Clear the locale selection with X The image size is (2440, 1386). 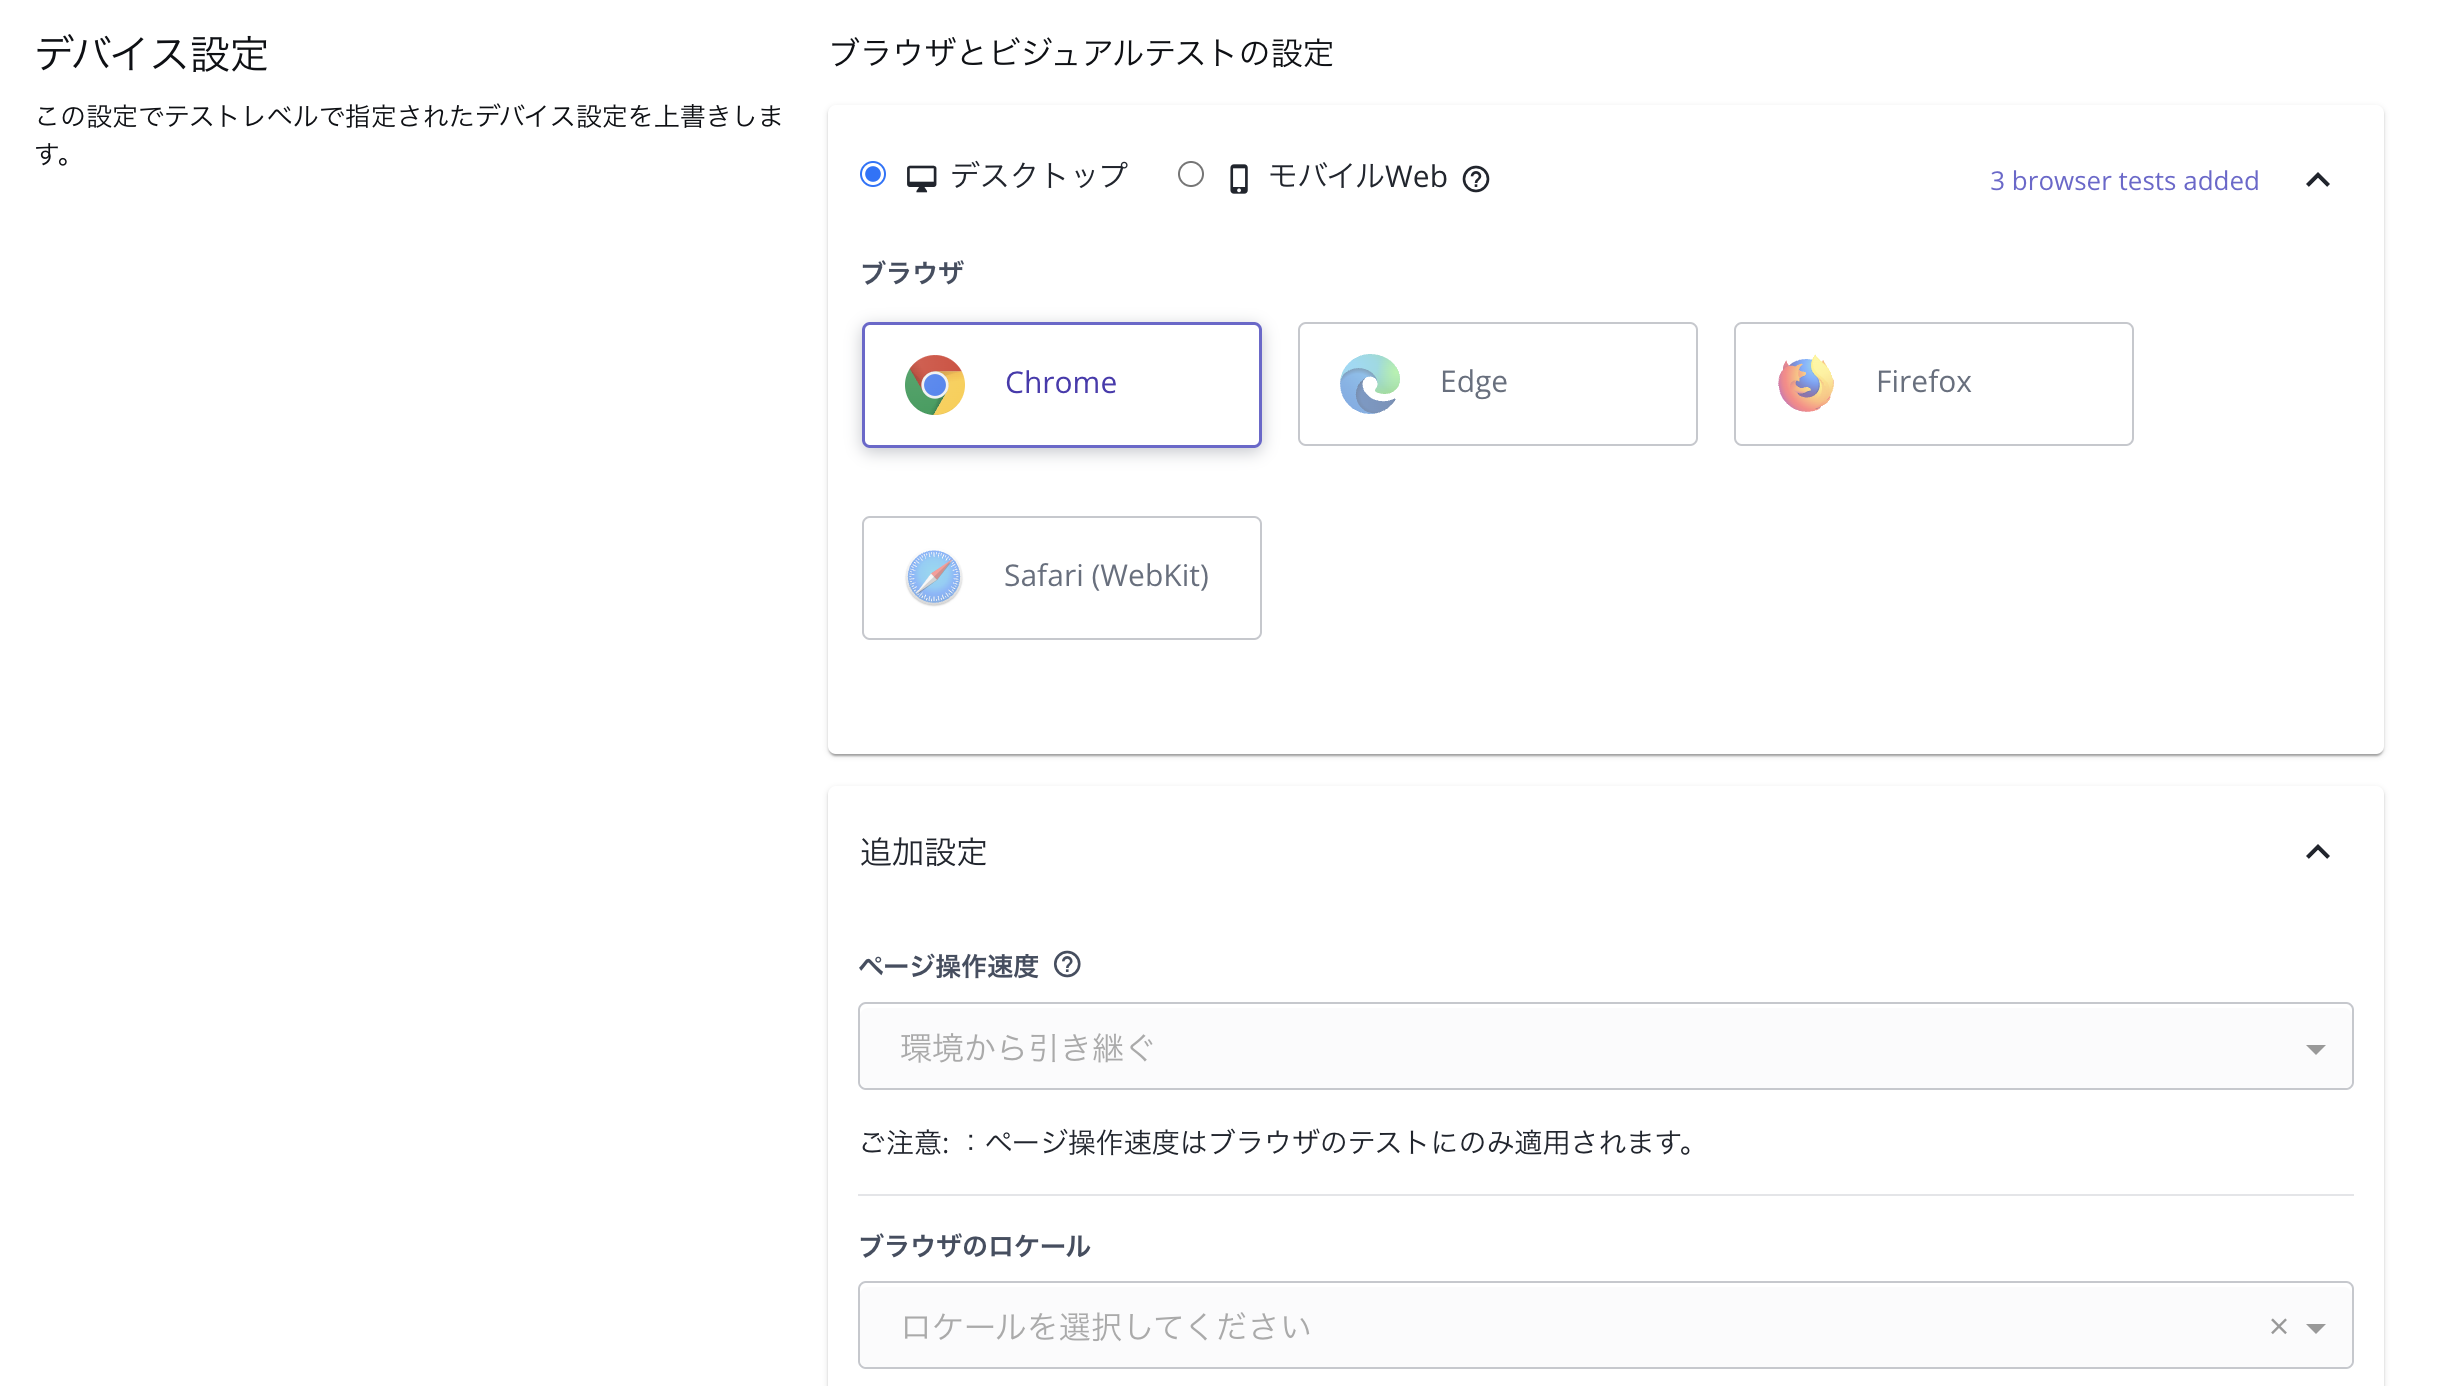pos(2278,1326)
